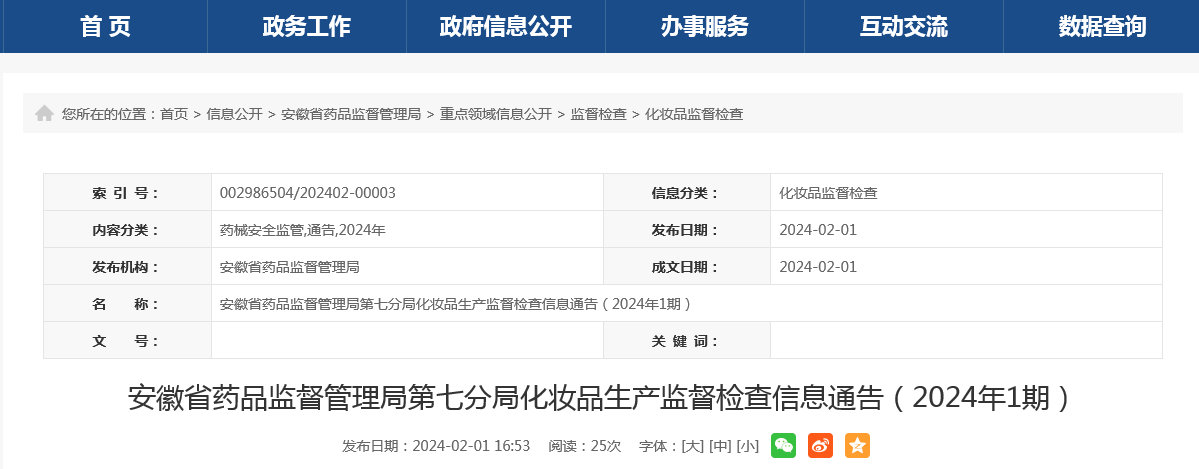This screenshot has width=1199, height=469.
Task: Click the 名称 row title text
Action: [x=457, y=304]
